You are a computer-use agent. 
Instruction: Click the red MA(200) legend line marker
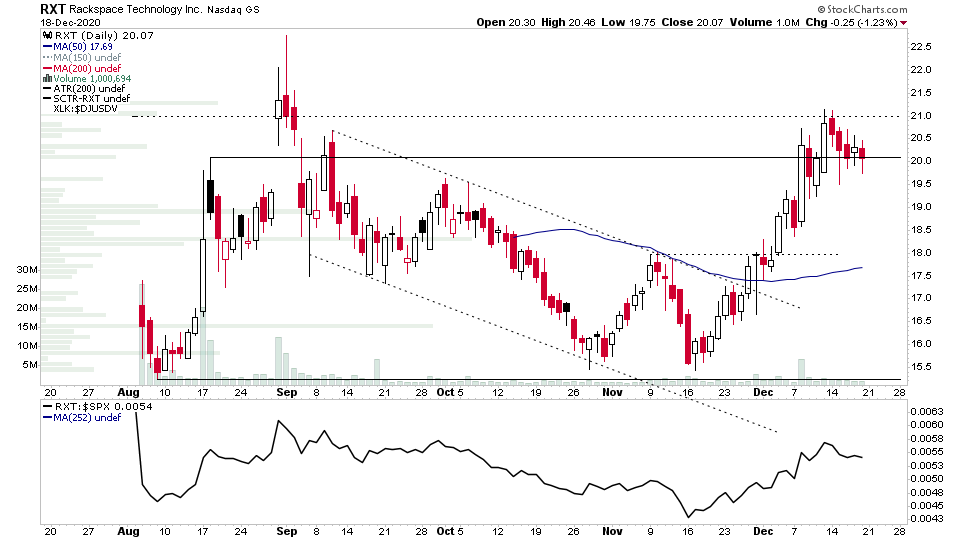tap(47, 69)
